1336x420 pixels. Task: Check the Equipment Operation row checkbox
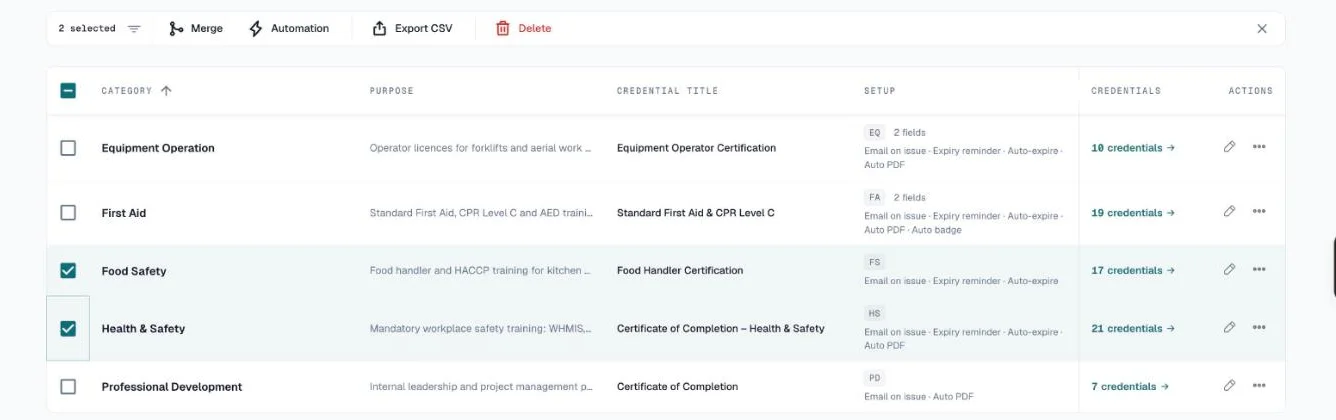coord(68,148)
